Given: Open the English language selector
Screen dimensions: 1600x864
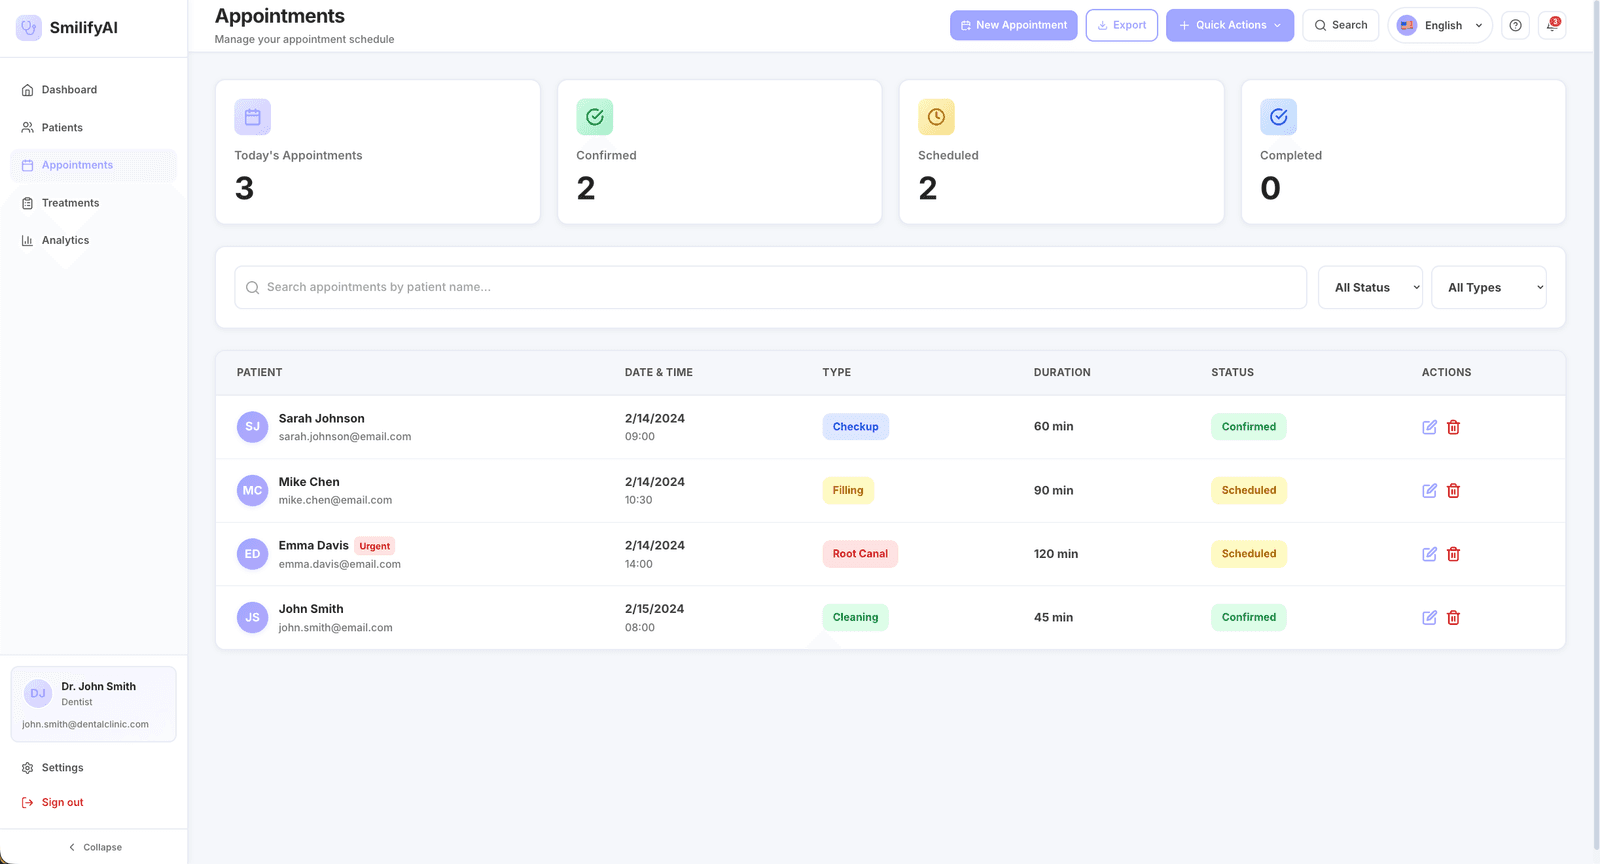Looking at the screenshot, I should pos(1440,25).
